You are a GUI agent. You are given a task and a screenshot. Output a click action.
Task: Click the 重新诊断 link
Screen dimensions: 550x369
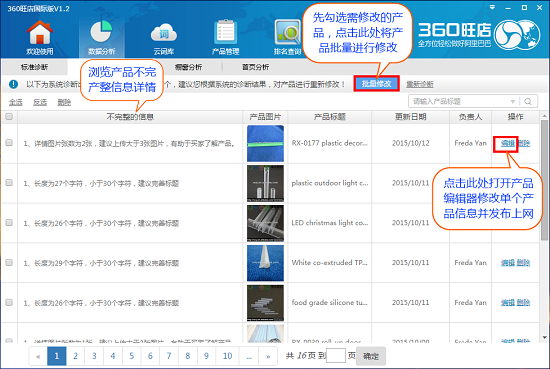(420, 84)
